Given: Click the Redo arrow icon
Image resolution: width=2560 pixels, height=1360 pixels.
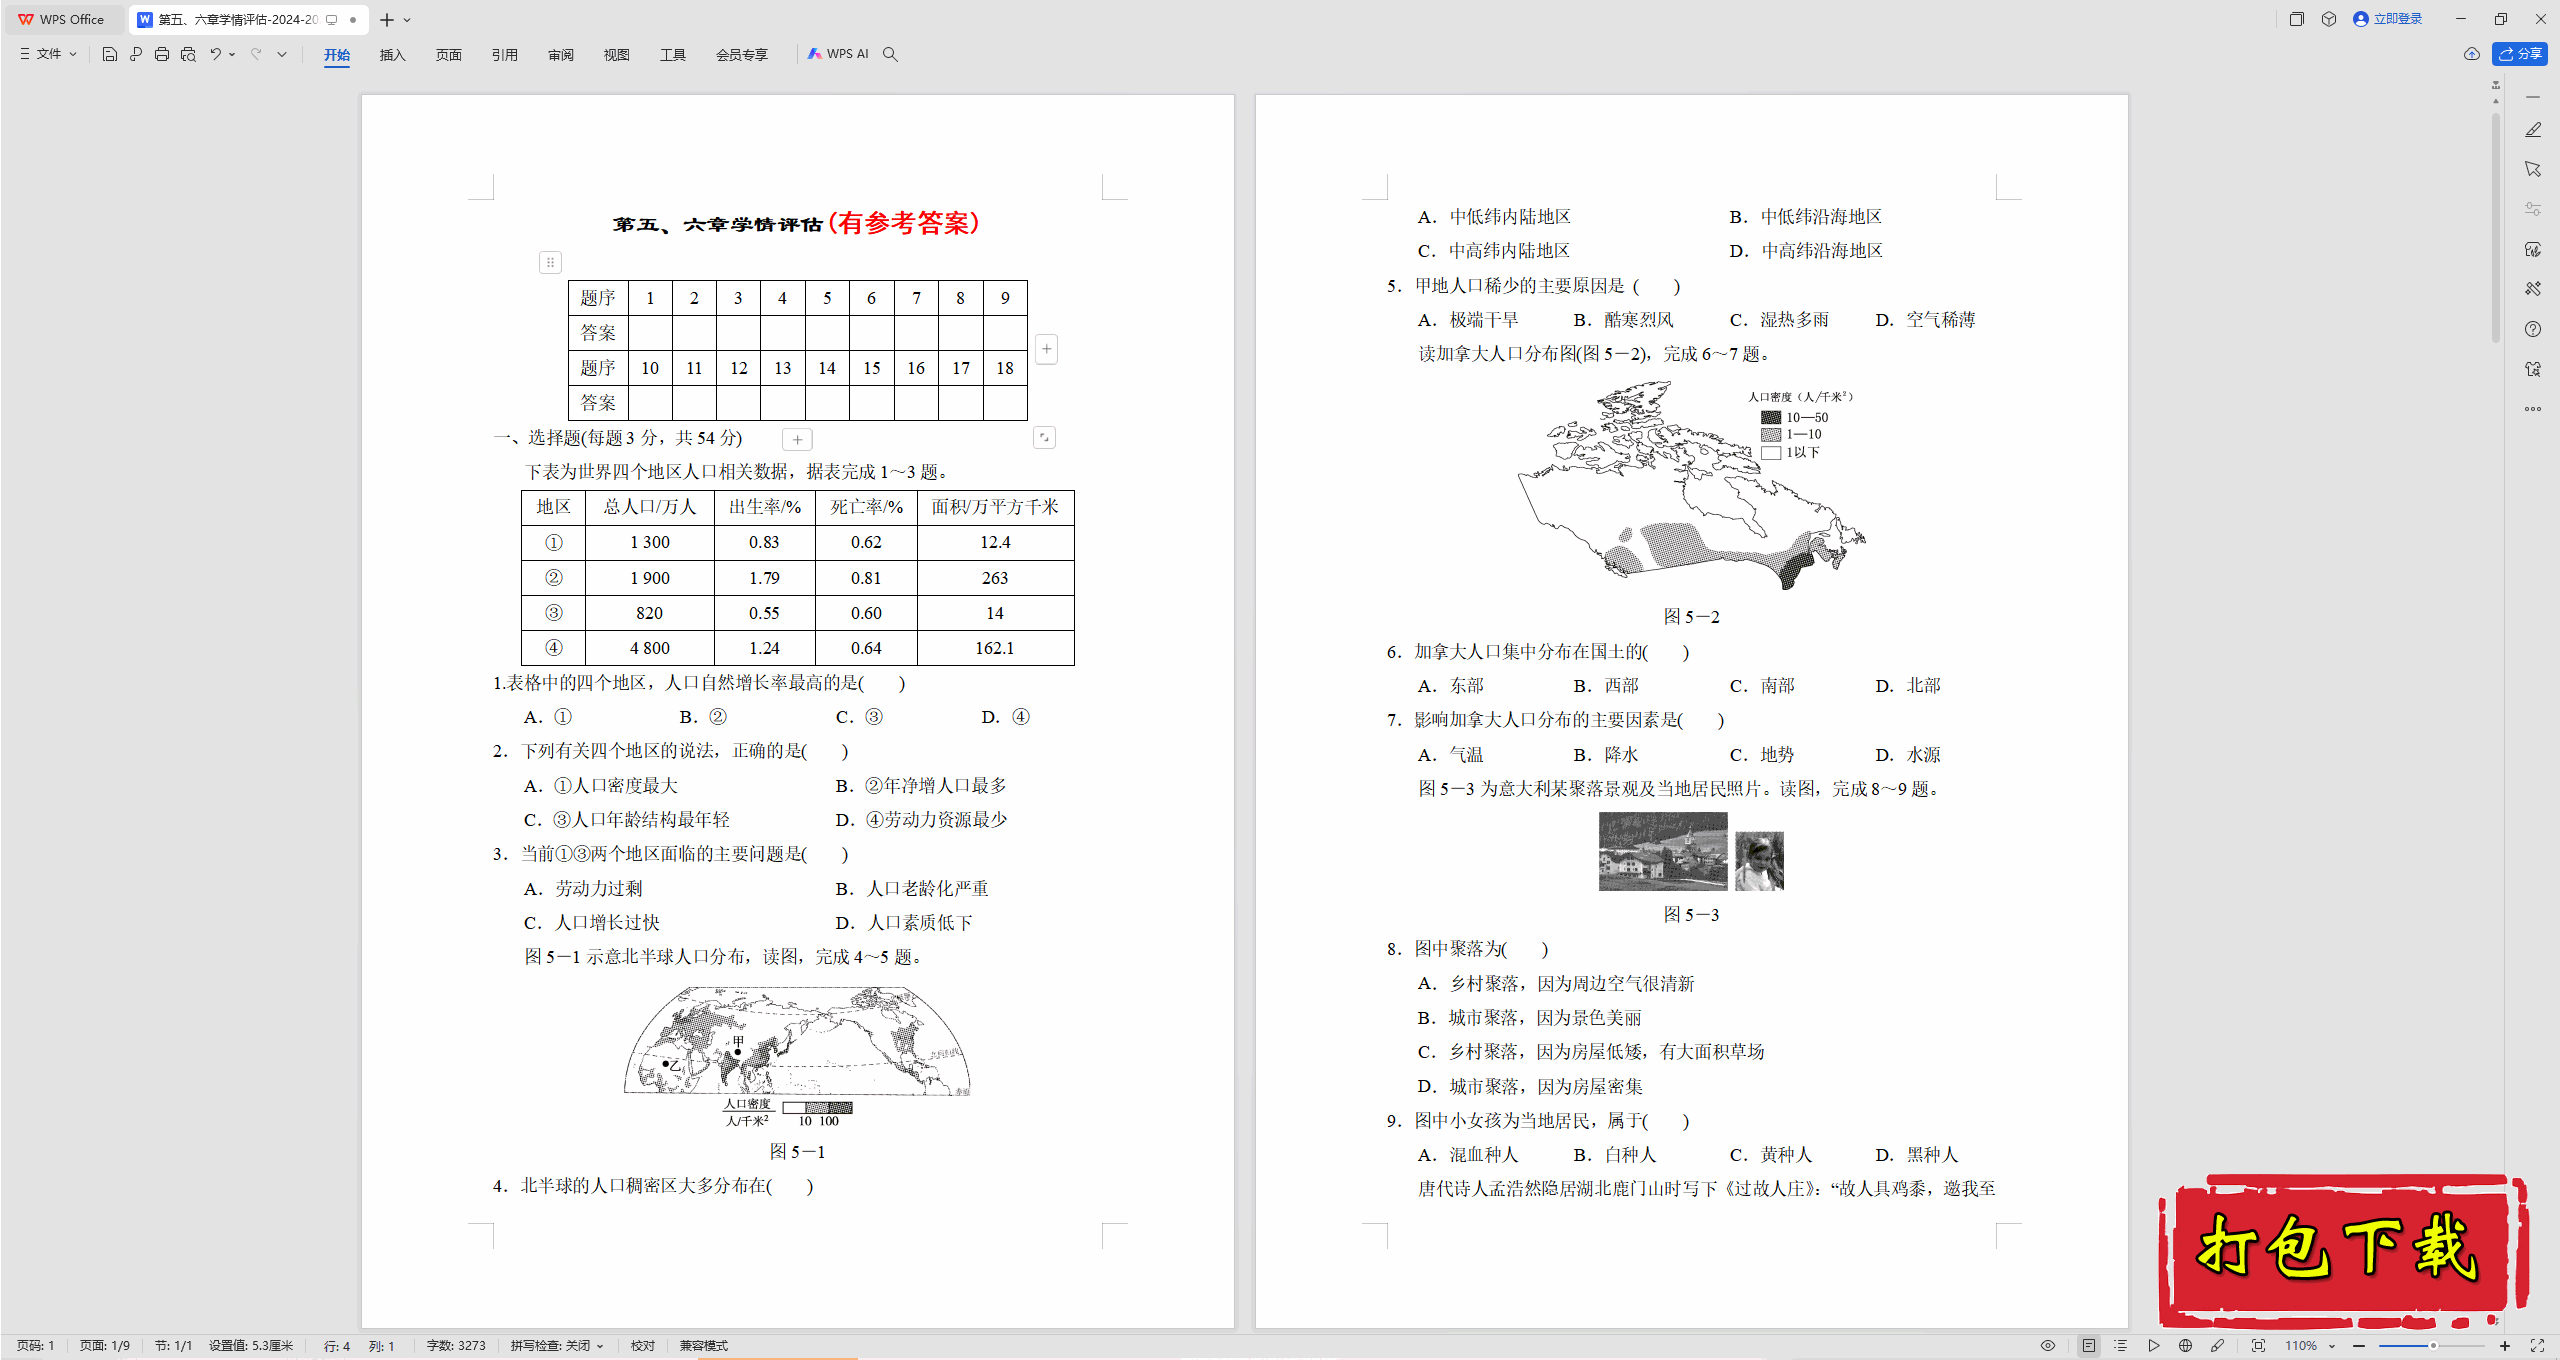Looking at the screenshot, I should [256, 54].
